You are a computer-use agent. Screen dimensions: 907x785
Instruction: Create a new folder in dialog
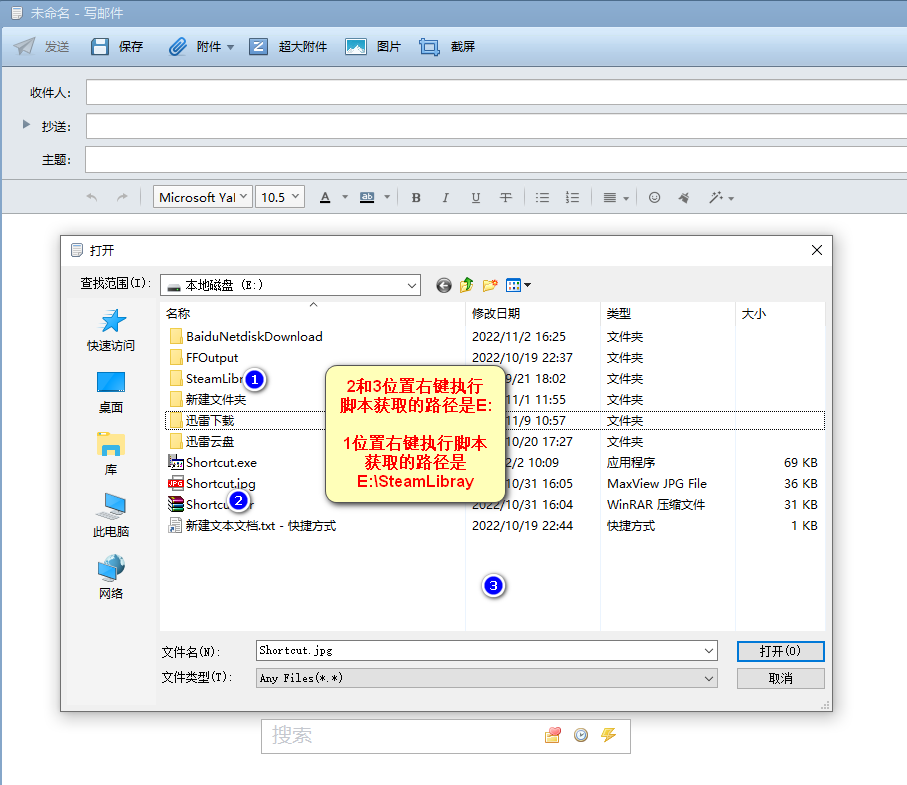490,285
